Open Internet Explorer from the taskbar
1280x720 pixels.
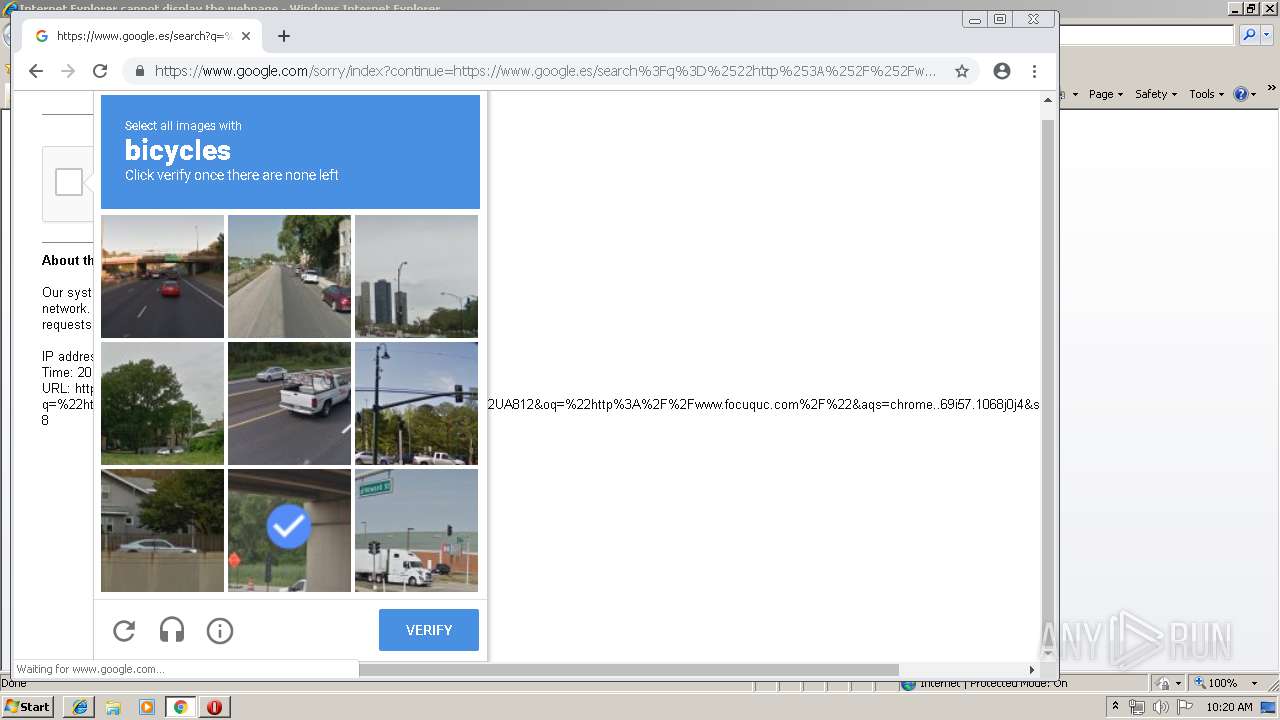tap(79, 707)
